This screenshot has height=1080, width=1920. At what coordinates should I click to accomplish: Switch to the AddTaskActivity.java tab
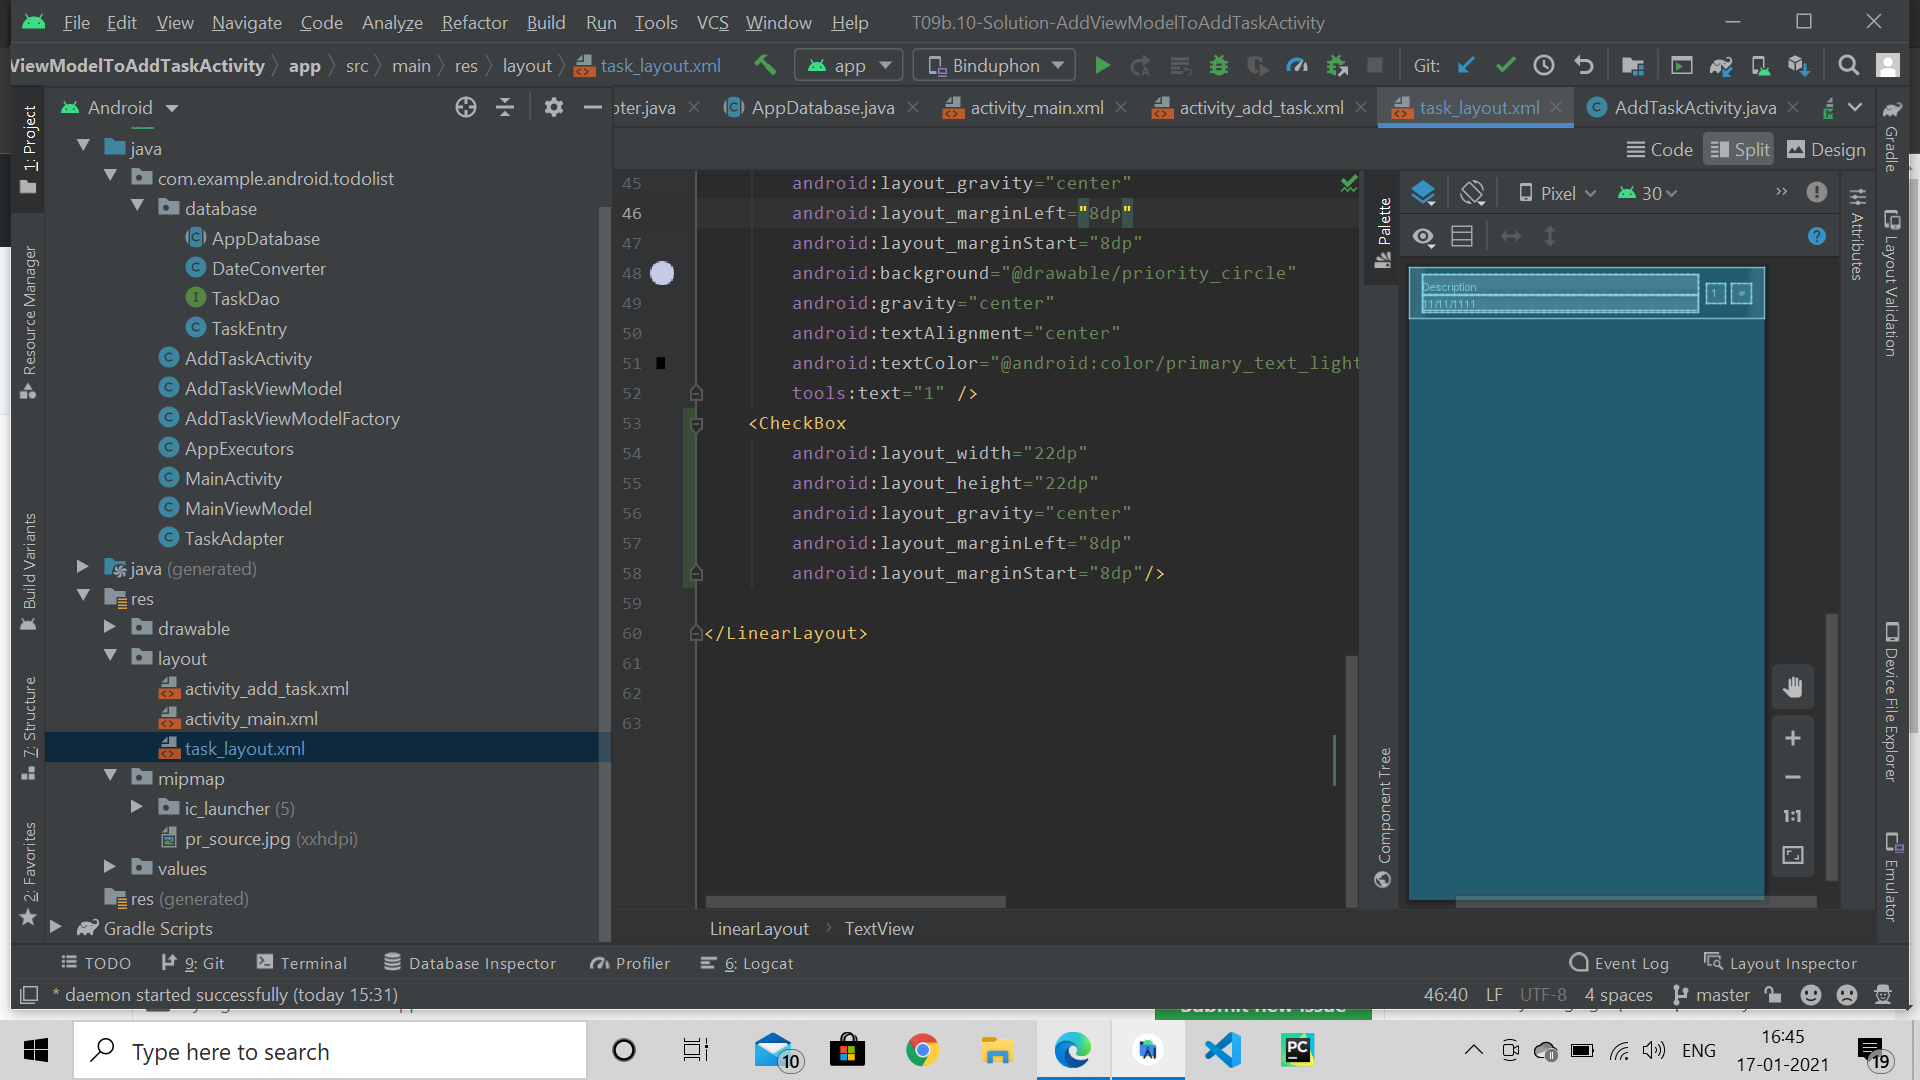click(1690, 107)
